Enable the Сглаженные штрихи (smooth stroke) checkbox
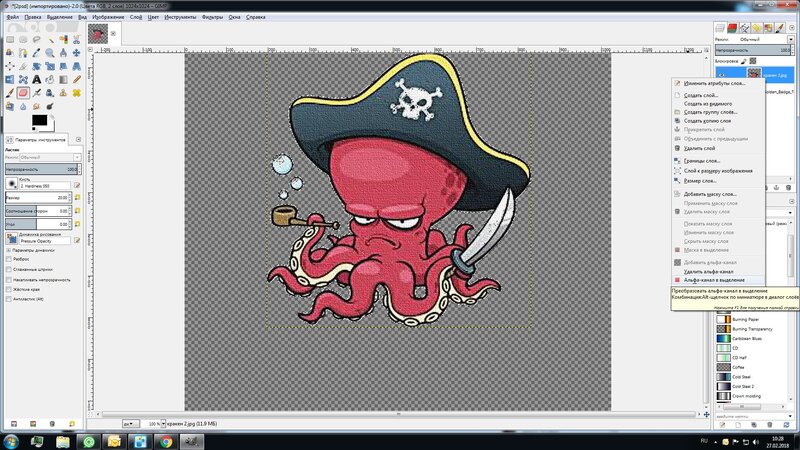Screen dimensions: 800x450 pos(9,269)
